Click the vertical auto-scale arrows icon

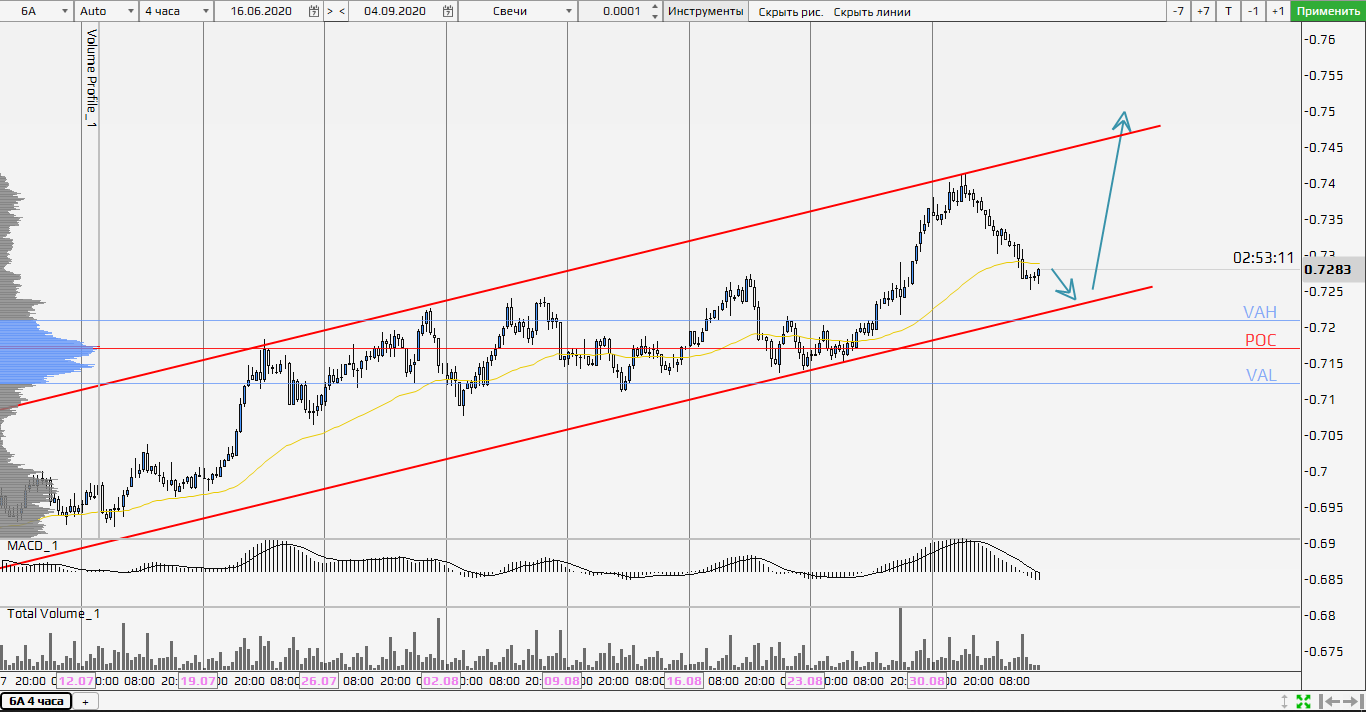pyautogui.click(x=1285, y=701)
